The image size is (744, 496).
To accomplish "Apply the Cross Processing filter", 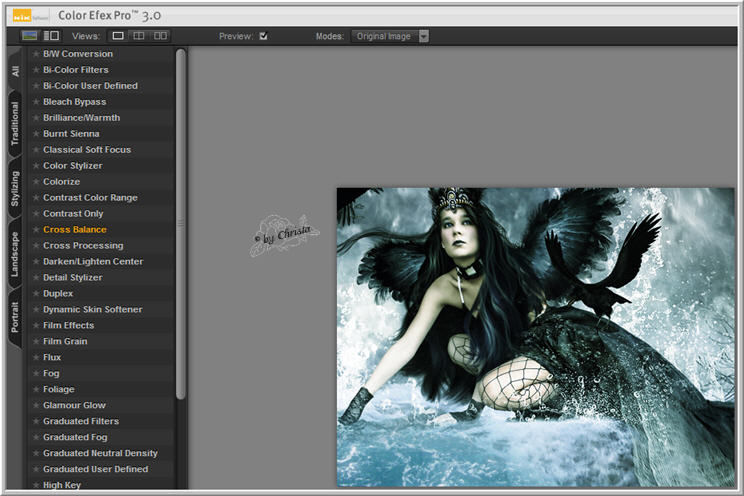I will pos(83,246).
